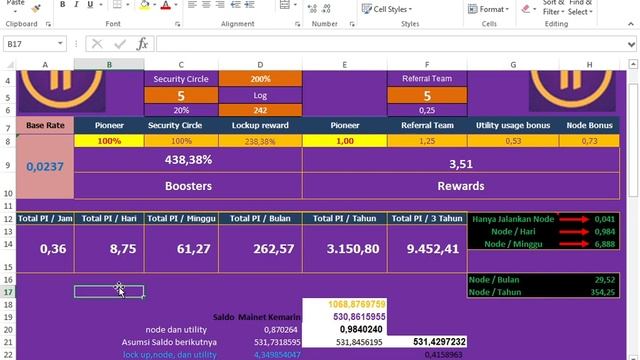Expand the formula bar
Screen dimensions: 640x360
[x=631, y=44]
